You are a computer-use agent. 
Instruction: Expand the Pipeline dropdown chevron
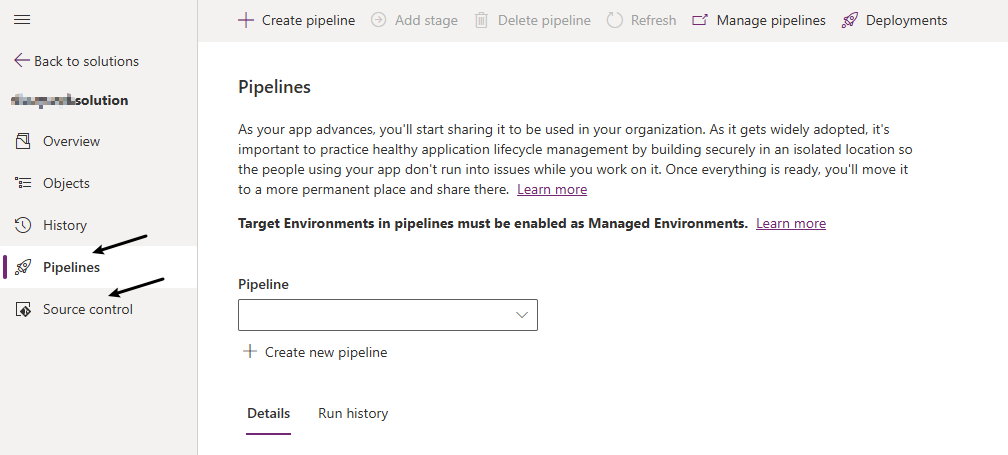[x=521, y=315]
